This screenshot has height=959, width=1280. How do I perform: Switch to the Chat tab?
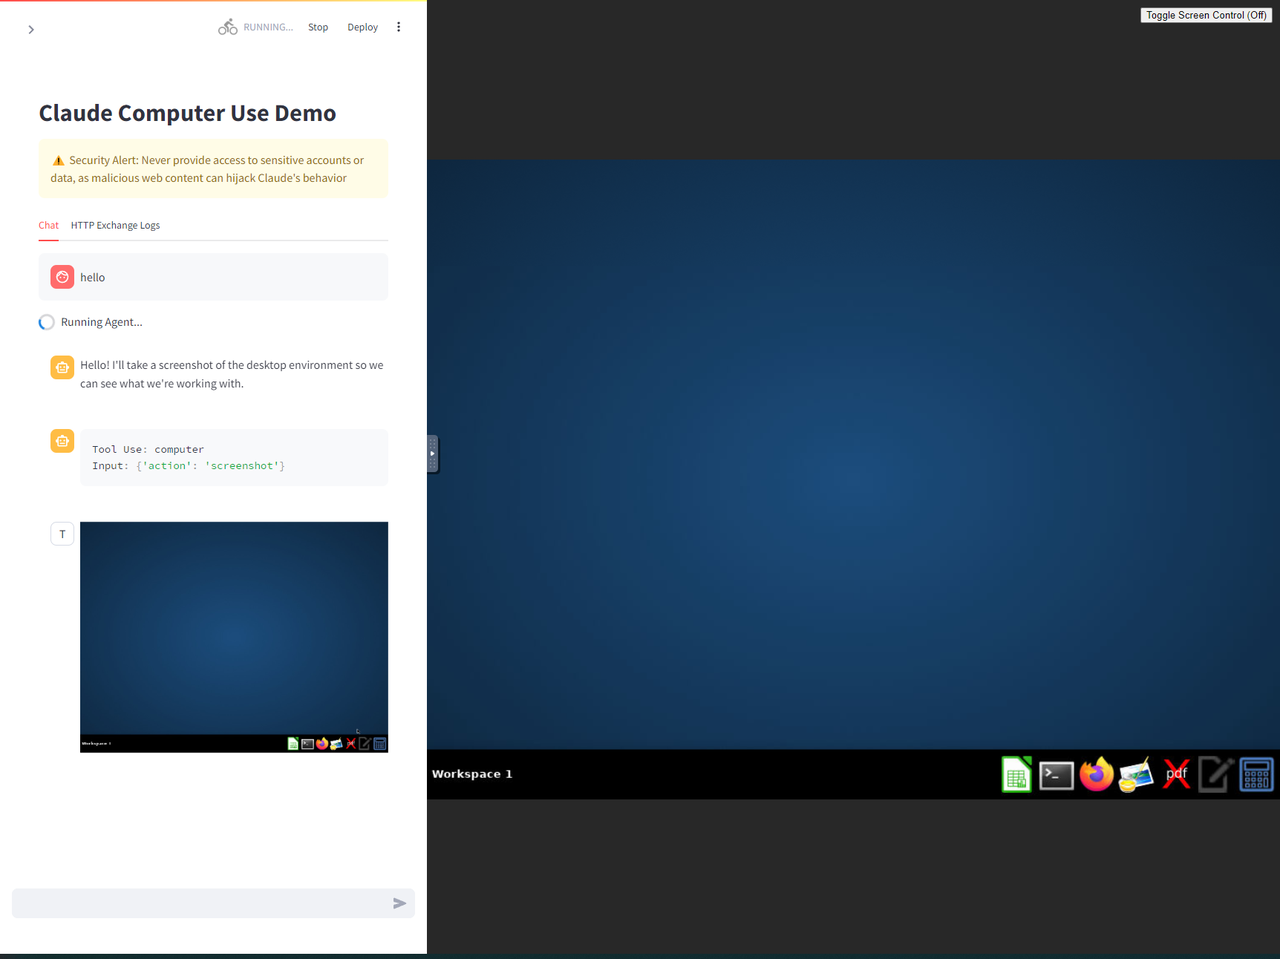pos(49,225)
